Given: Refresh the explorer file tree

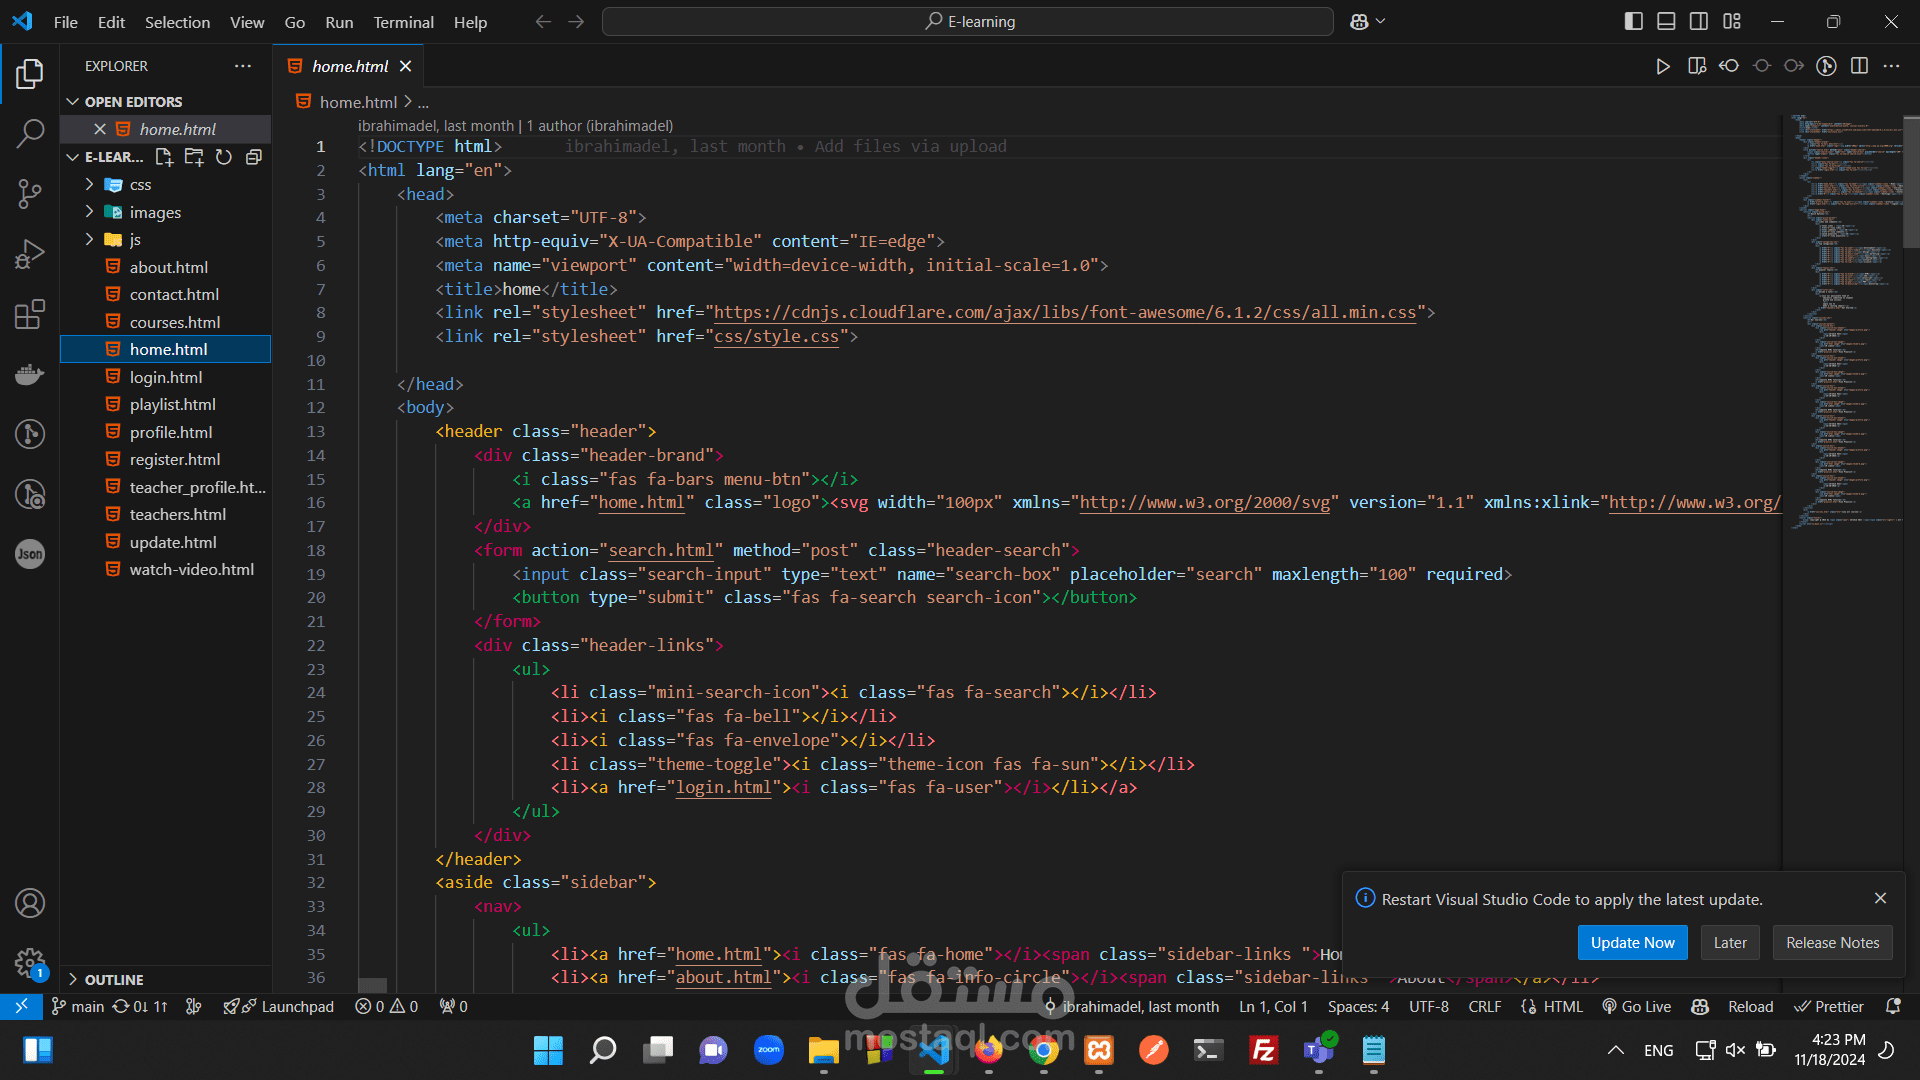Looking at the screenshot, I should point(224,157).
